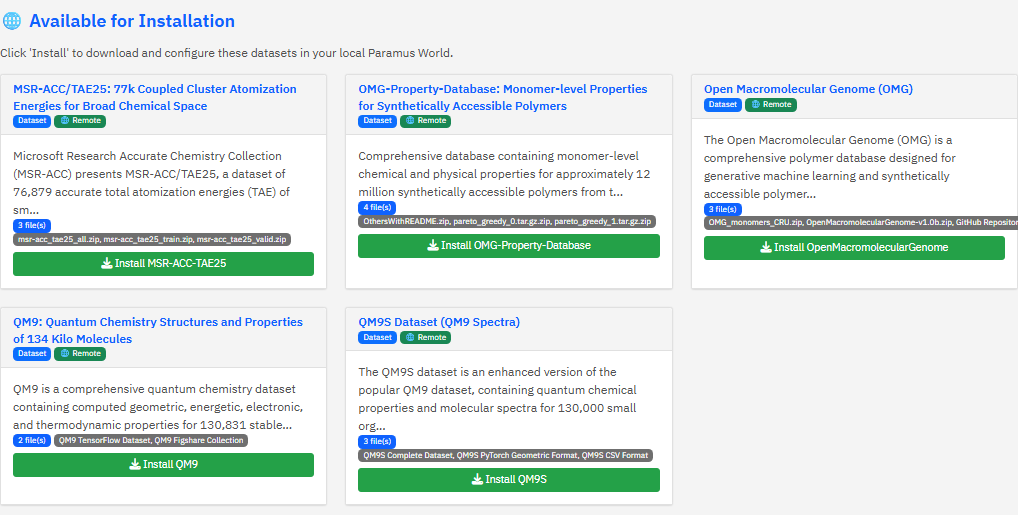Click the download icon on Install OMG-Property-Database

tap(433, 246)
